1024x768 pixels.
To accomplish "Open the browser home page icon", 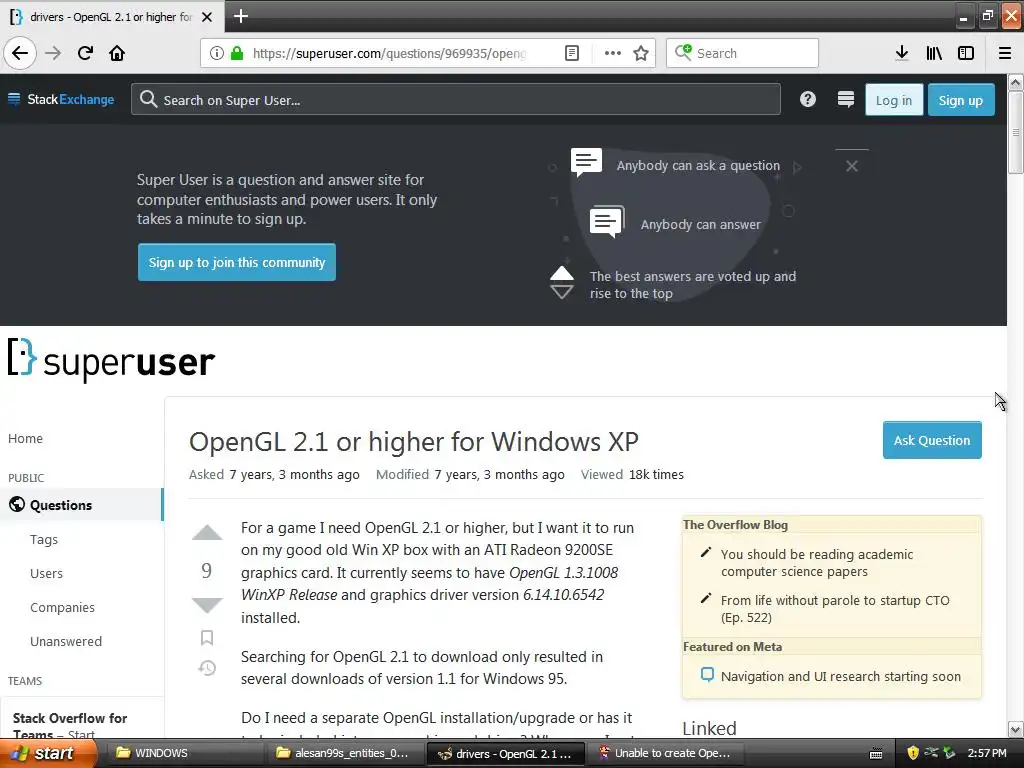I will coord(117,53).
